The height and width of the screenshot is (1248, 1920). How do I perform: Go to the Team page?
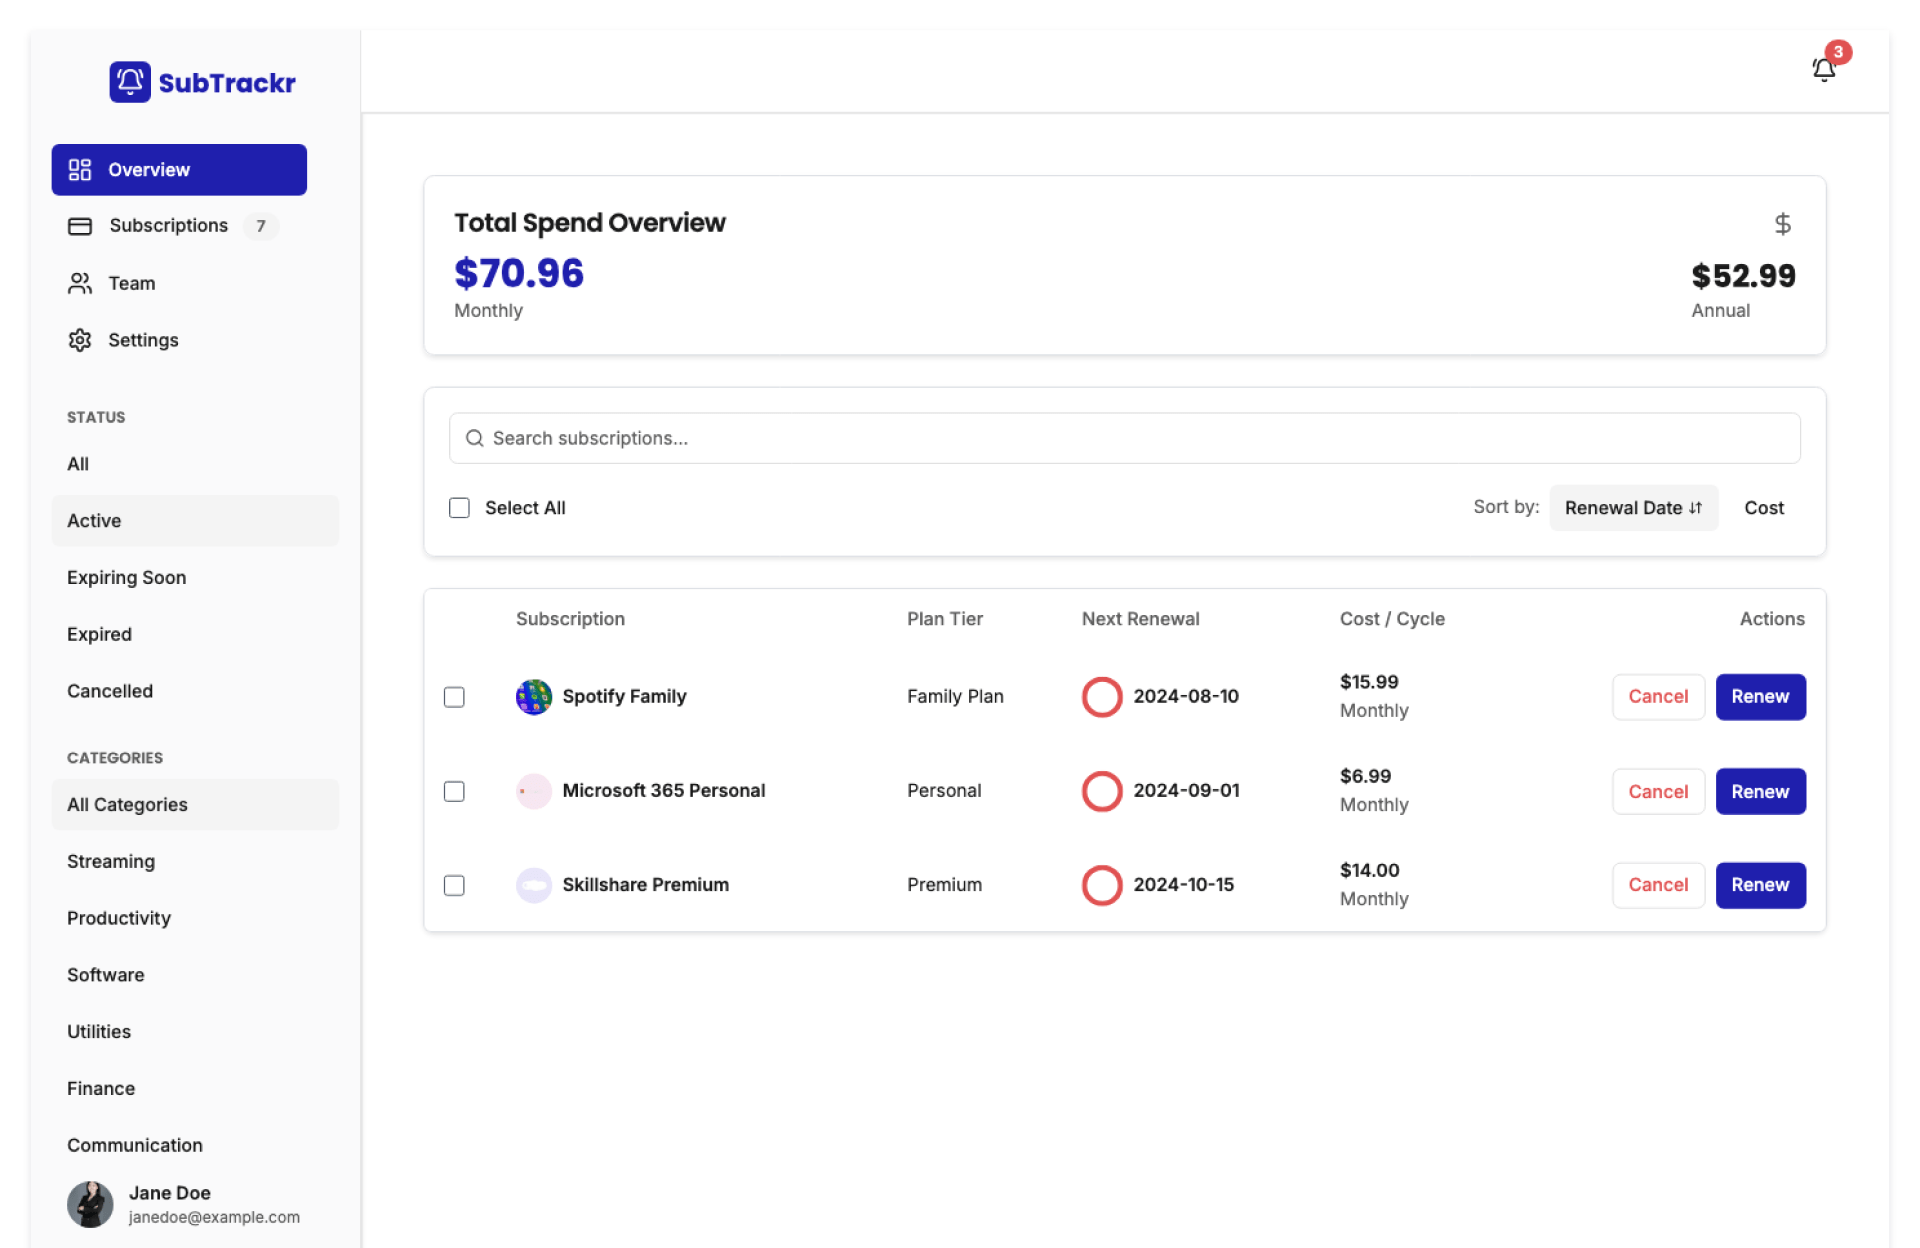pyautogui.click(x=131, y=284)
